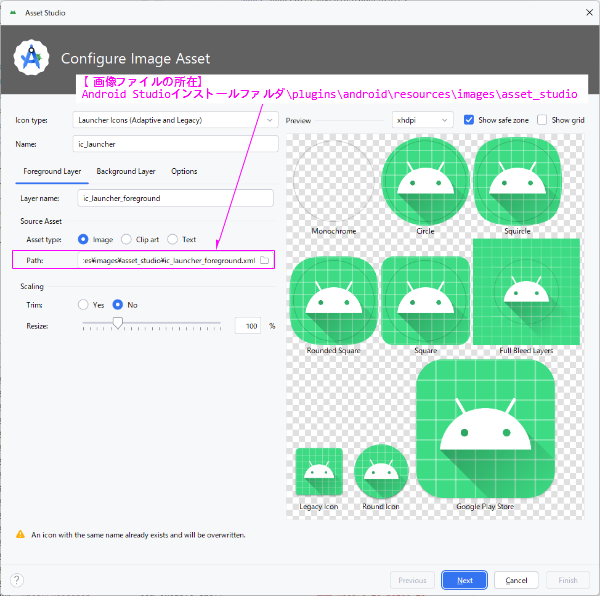This screenshot has width=600, height=596.
Task: Click the Rounded Square icon preview
Action: coord(334,300)
